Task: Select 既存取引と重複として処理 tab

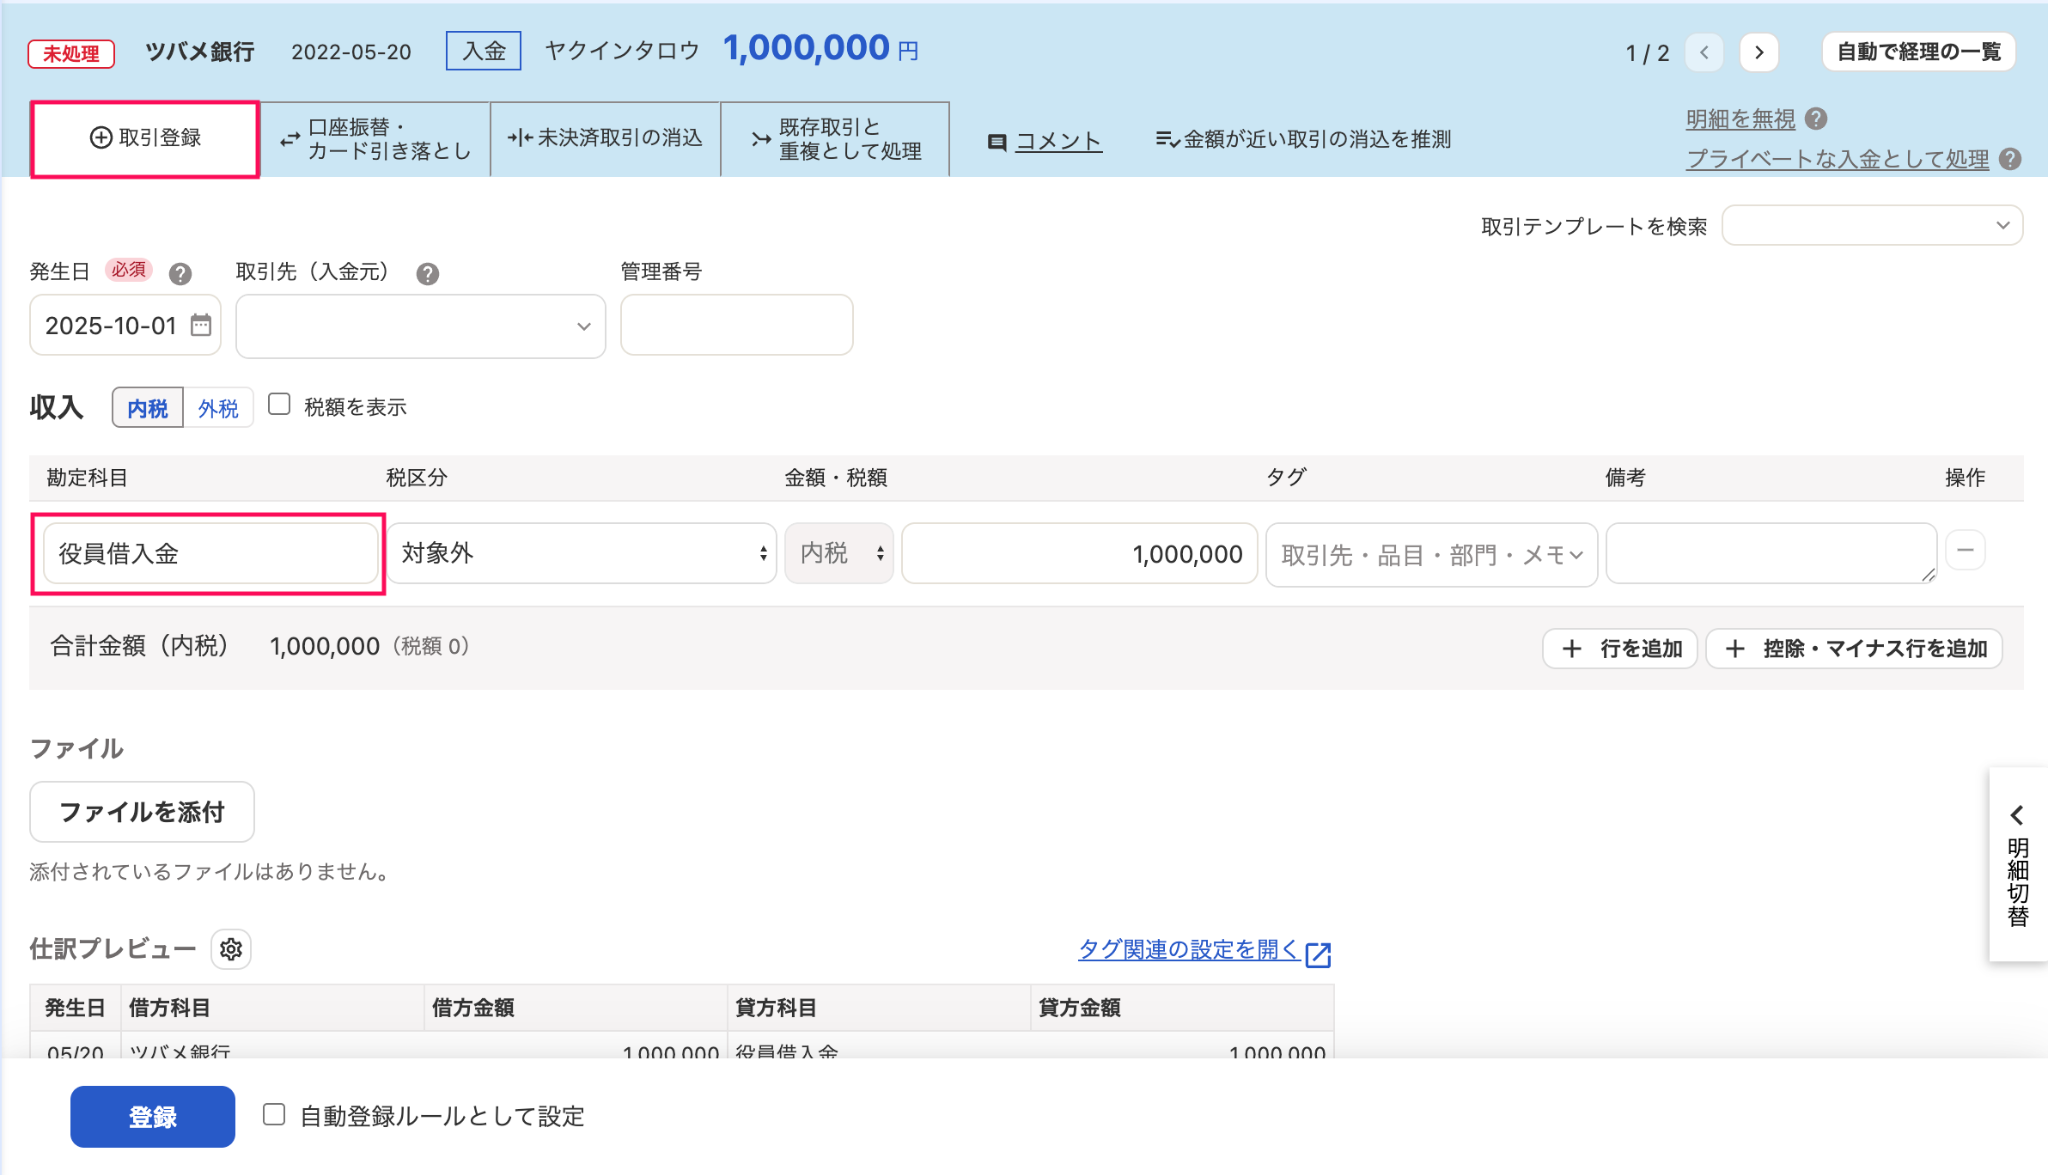Action: pos(835,139)
